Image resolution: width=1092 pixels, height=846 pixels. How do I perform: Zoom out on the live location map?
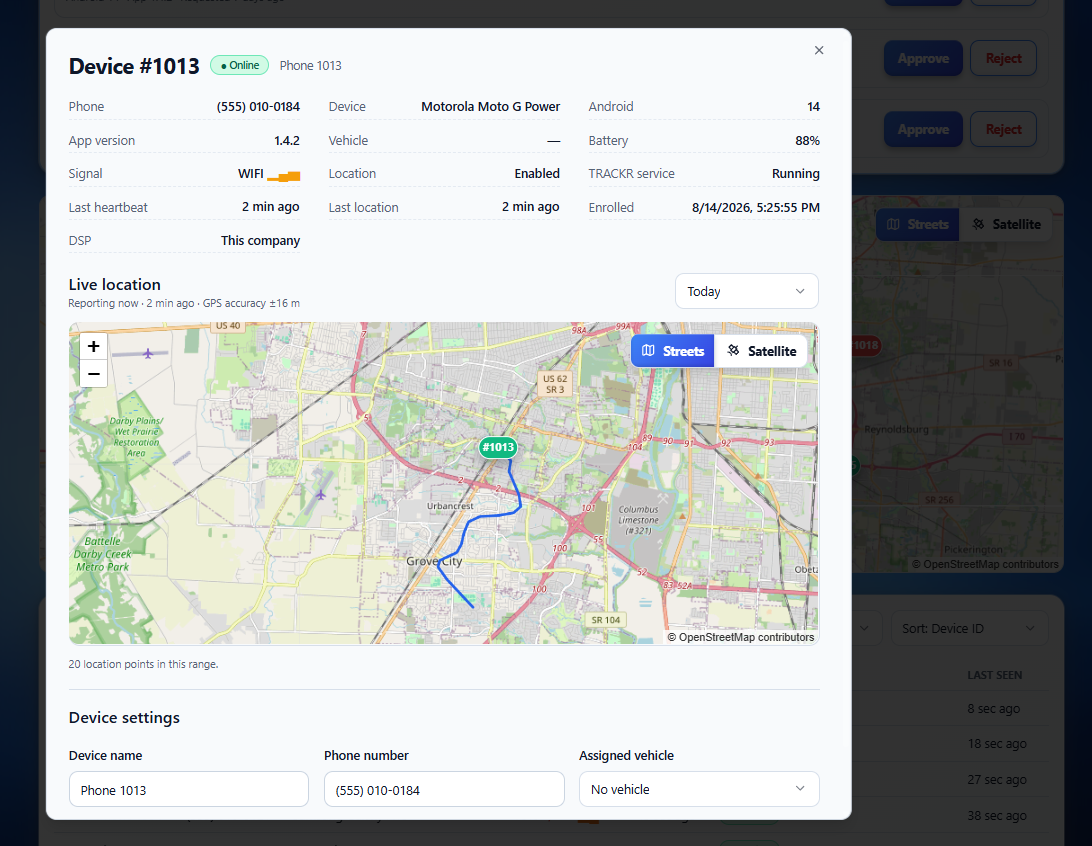pyautogui.click(x=93, y=374)
